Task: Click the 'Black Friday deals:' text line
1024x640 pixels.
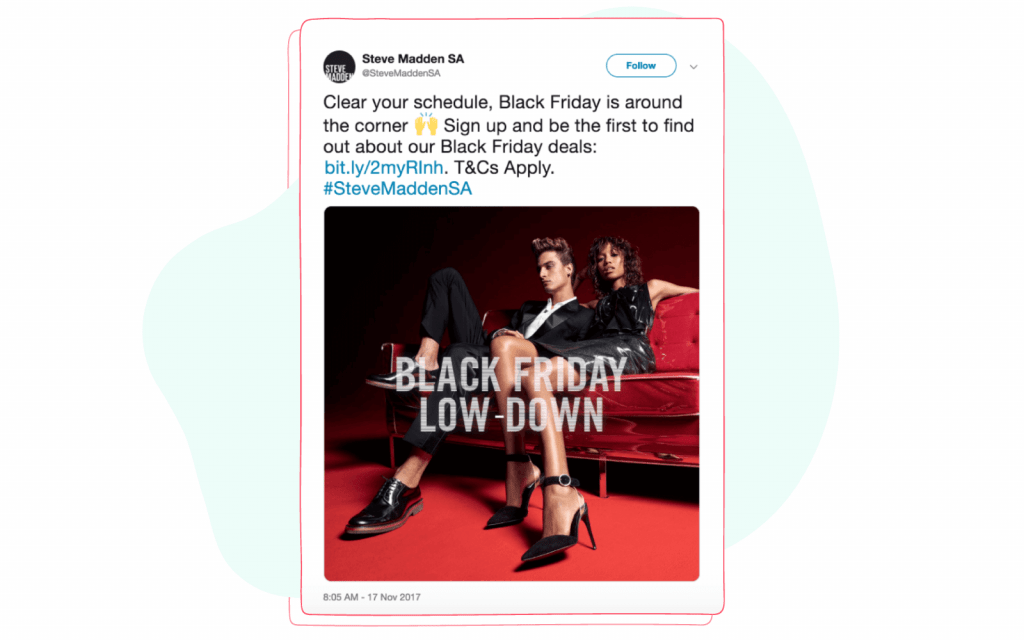Action: tap(519, 147)
